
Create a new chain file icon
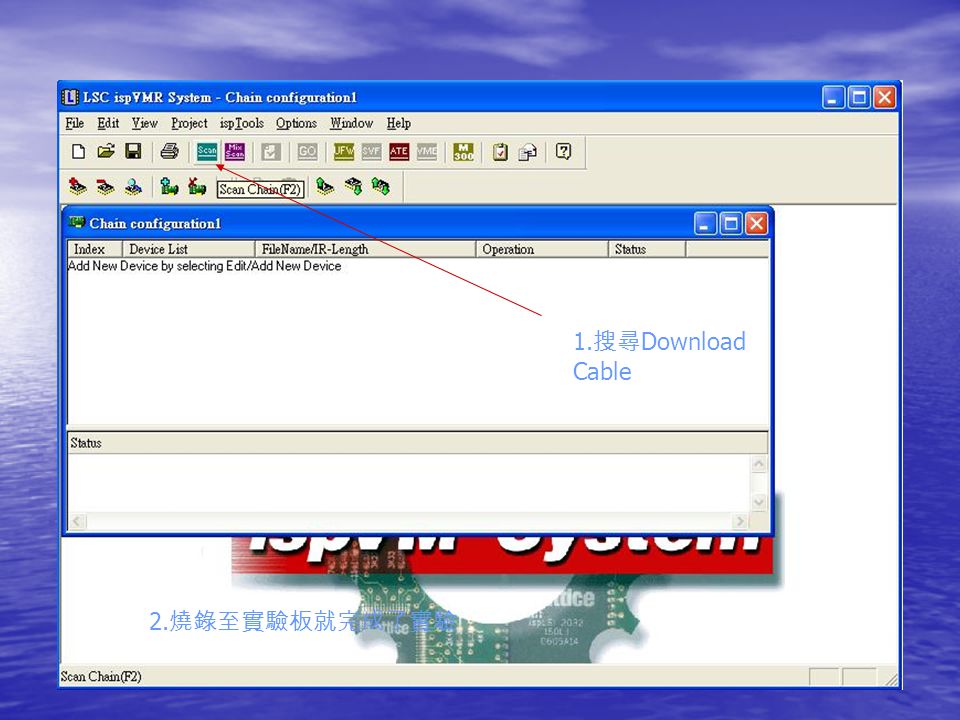78,151
